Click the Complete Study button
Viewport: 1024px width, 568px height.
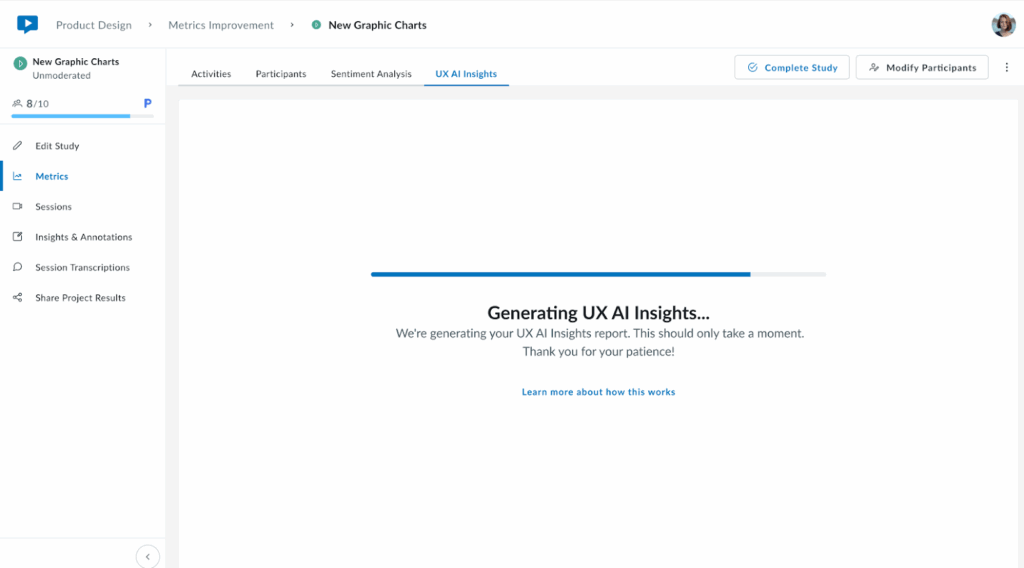792,67
